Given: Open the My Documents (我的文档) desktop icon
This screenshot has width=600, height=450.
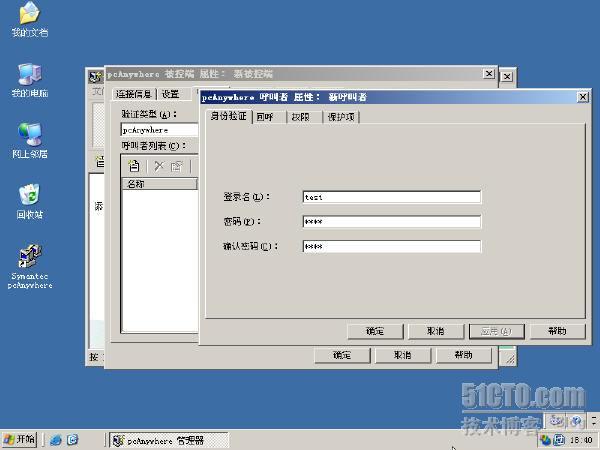Looking at the screenshot, I should [29, 19].
